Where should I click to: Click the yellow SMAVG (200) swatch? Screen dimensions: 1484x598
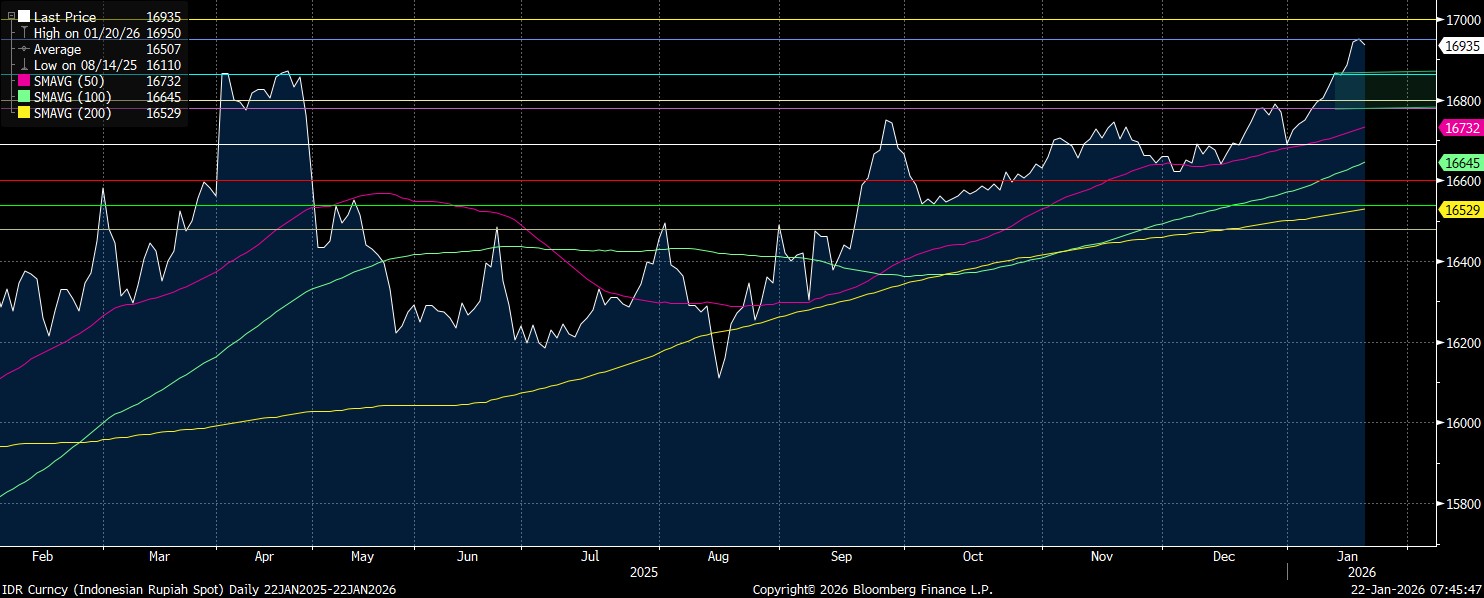[24, 113]
